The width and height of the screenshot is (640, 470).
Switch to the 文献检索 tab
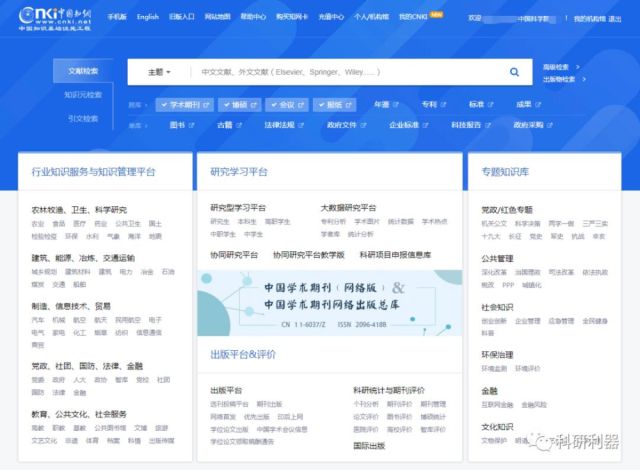coord(83,71)
